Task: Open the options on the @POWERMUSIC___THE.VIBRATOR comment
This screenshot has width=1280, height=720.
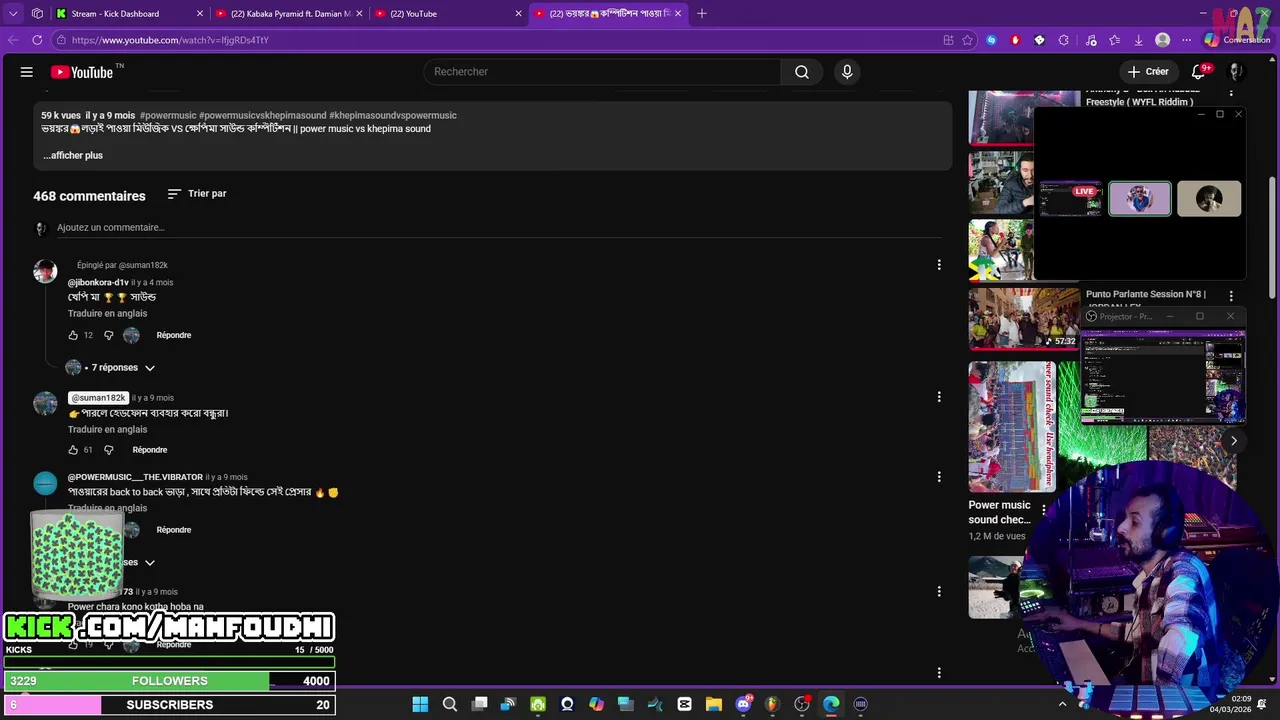Action: 938,477
